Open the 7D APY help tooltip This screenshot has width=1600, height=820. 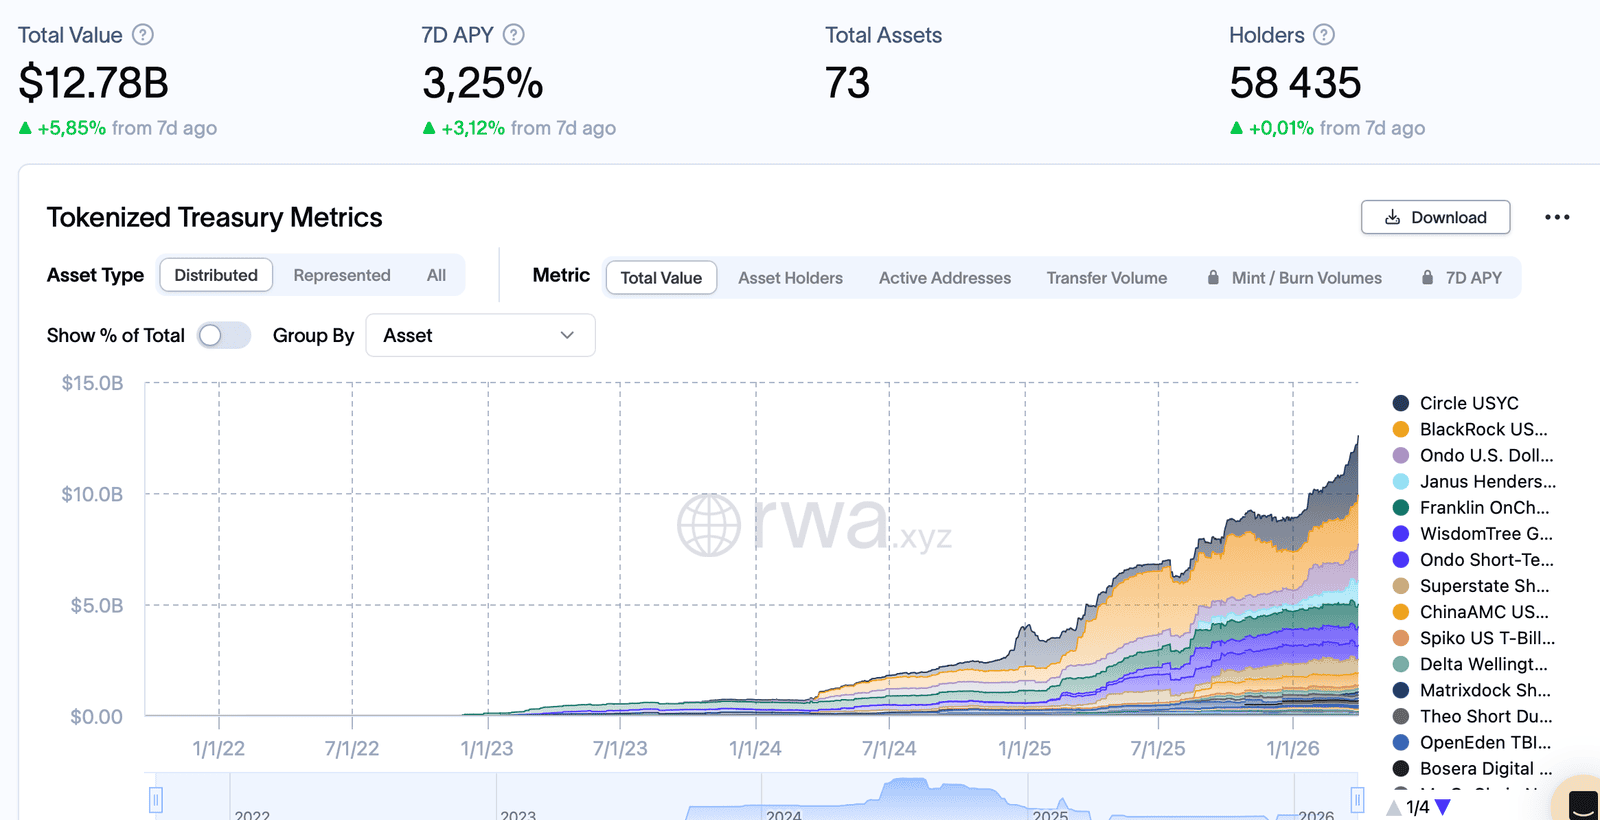512,34
